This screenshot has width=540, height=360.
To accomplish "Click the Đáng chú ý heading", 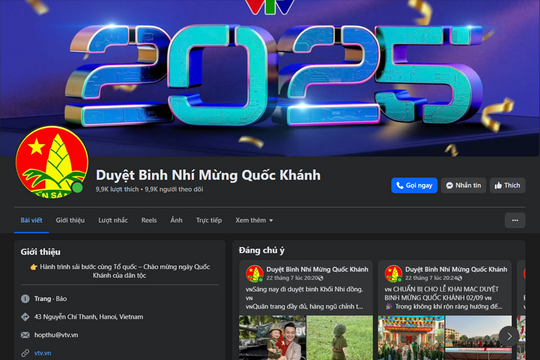I will (262, 250).
